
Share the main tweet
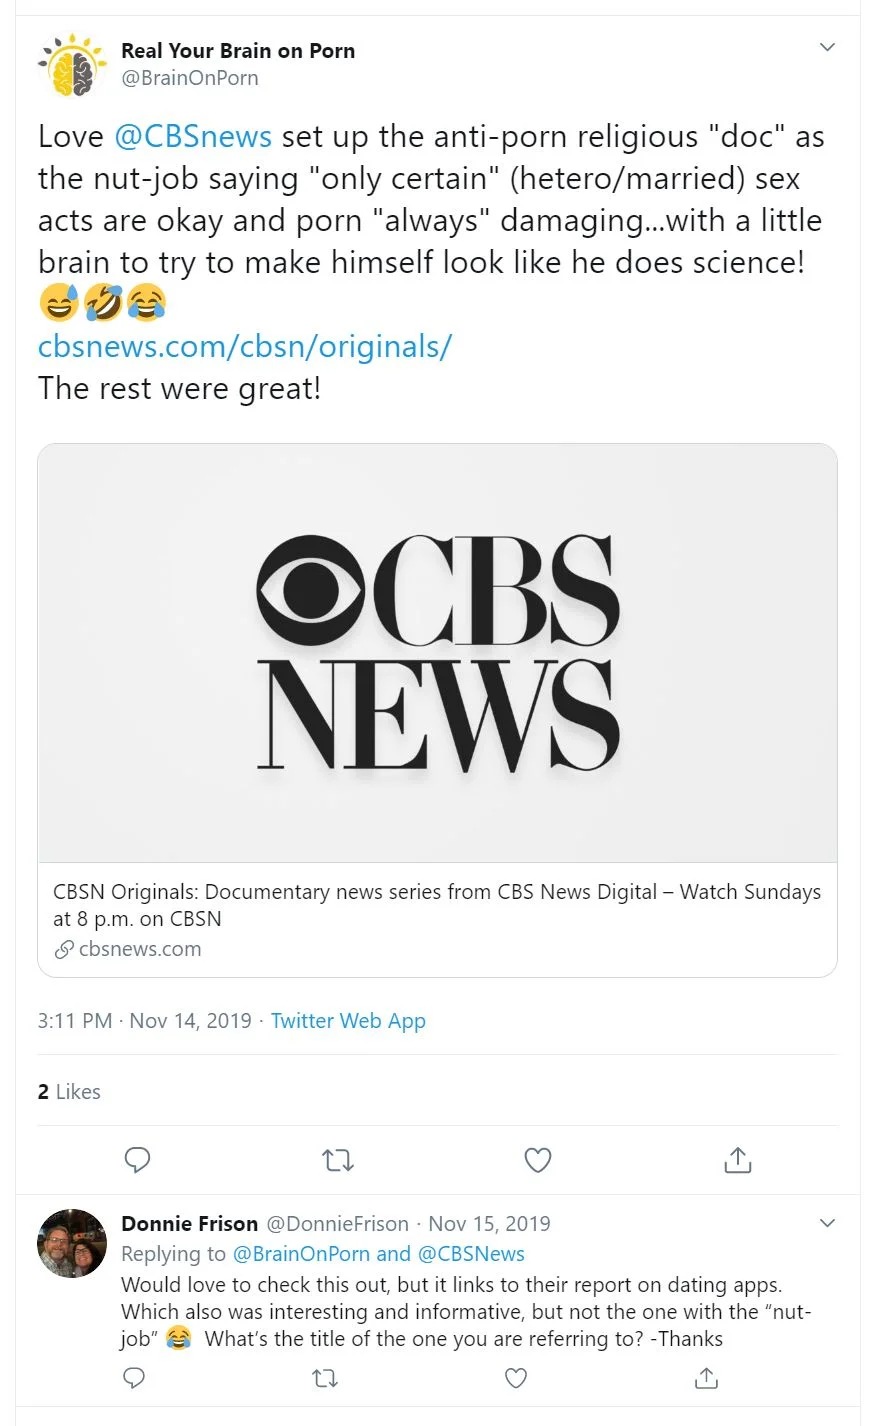point(737,1160)
